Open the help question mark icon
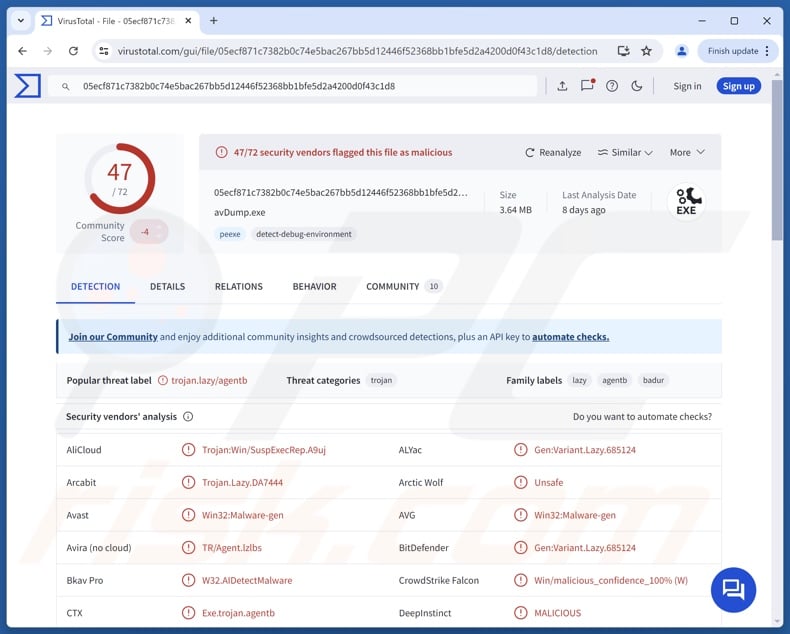 click(612, 86)
